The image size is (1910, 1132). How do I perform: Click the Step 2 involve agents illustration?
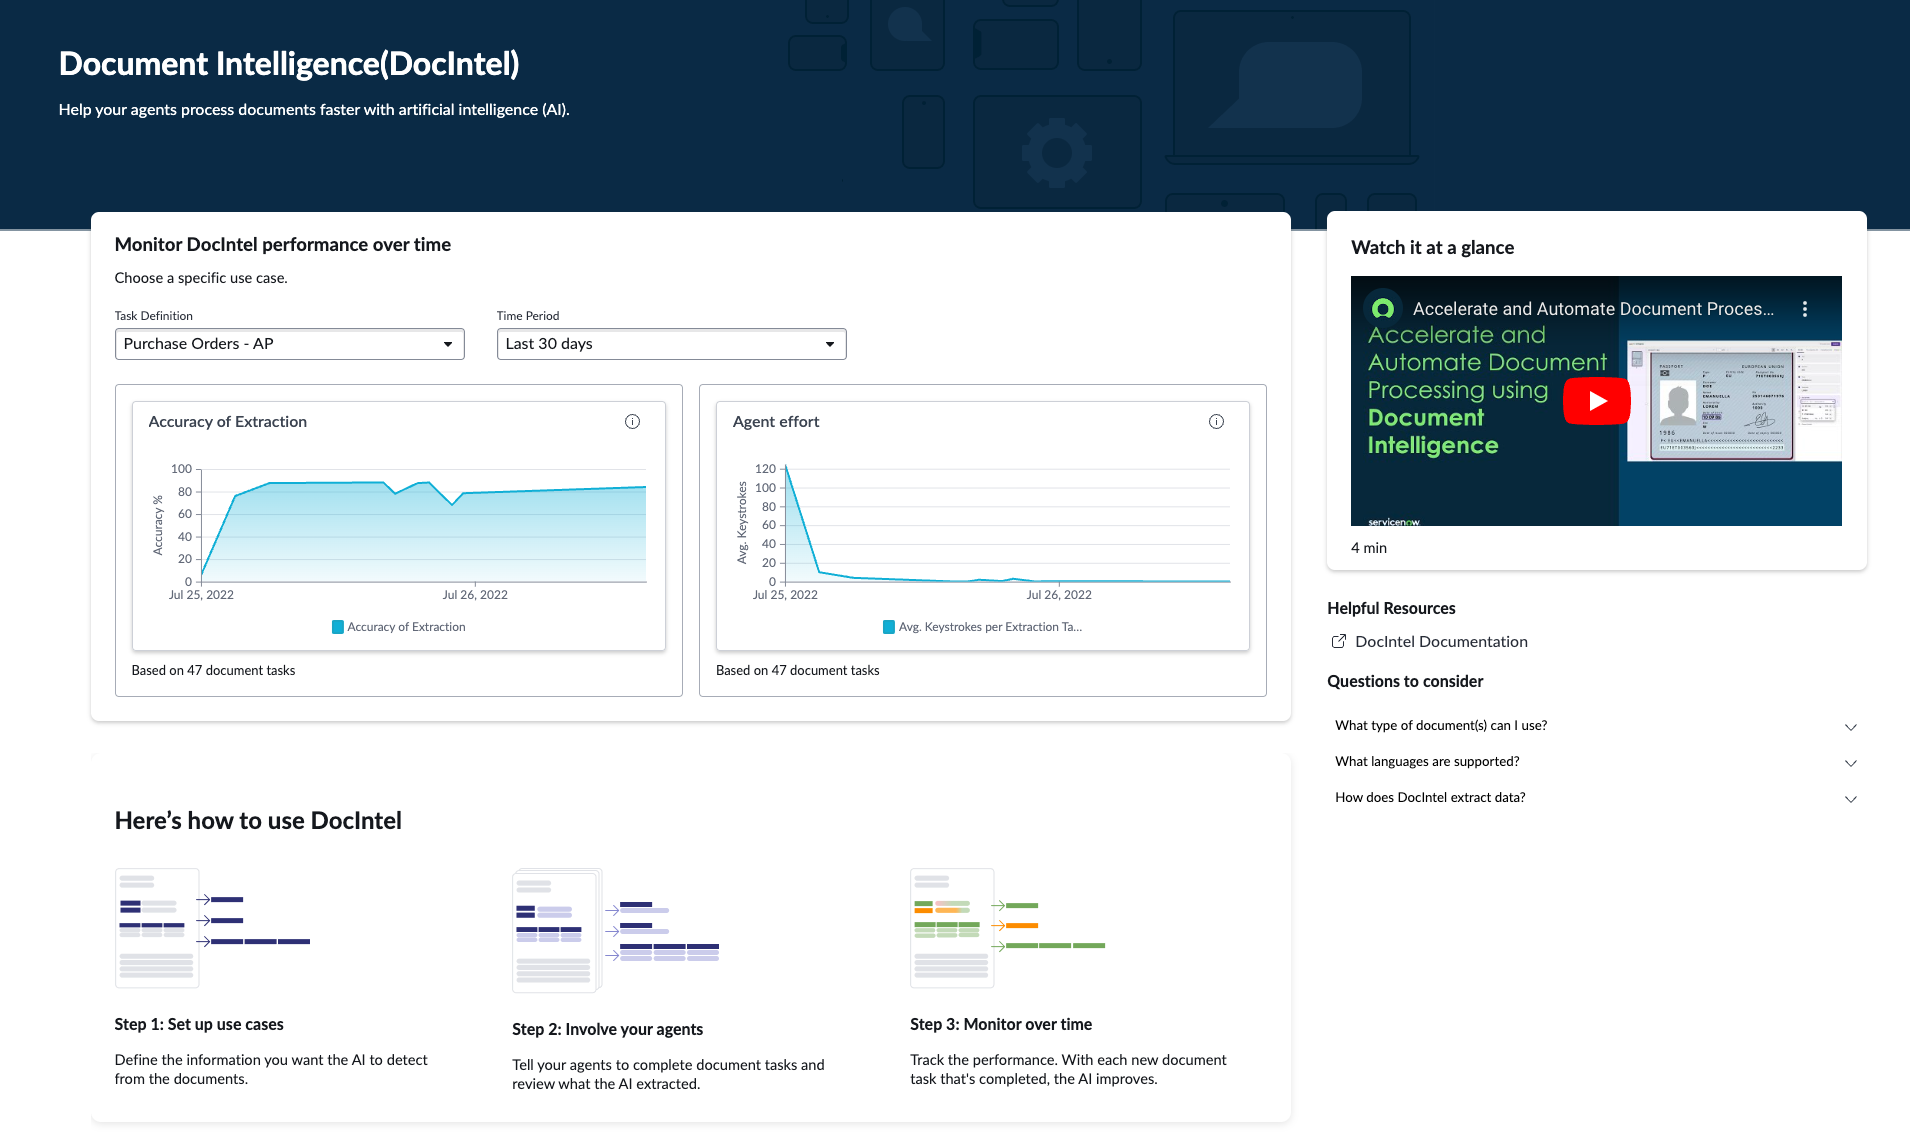(x=615, y=931)
